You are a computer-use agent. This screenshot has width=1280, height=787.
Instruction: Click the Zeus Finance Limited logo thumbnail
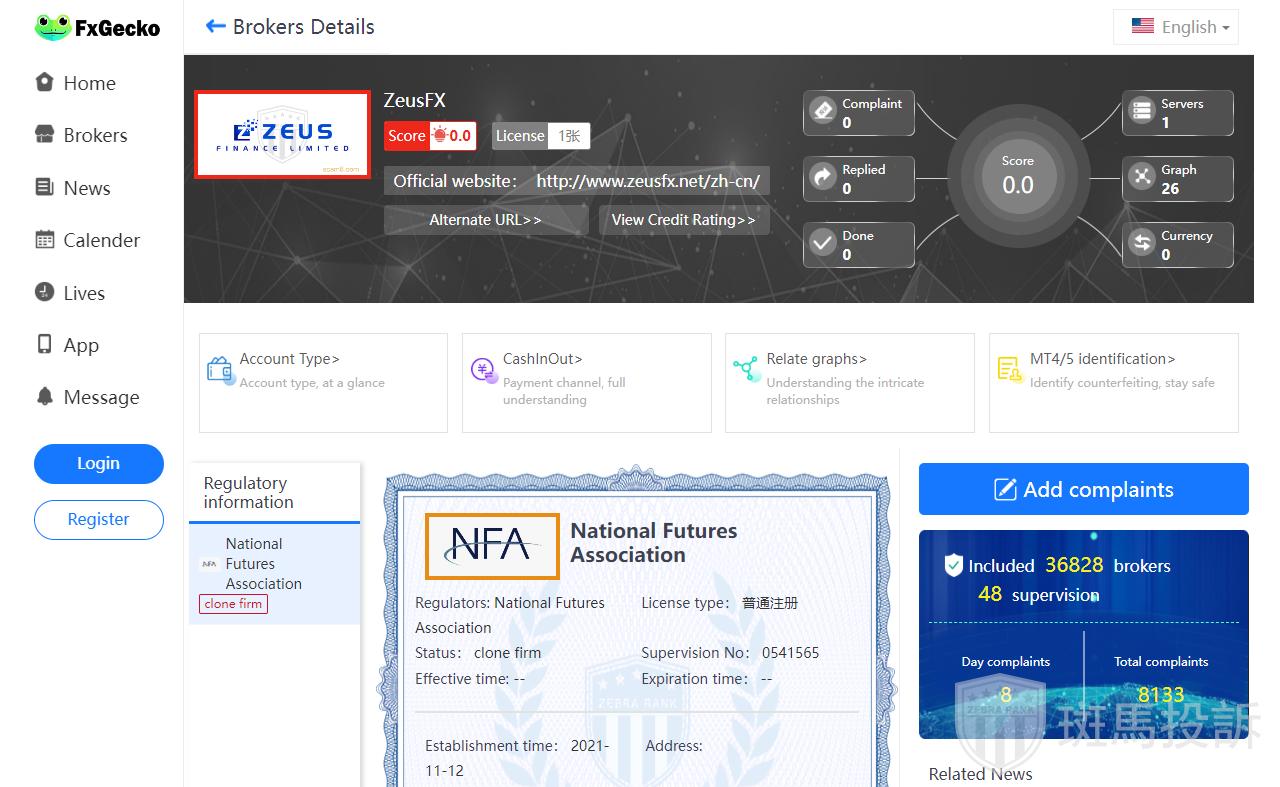[283, 134]
